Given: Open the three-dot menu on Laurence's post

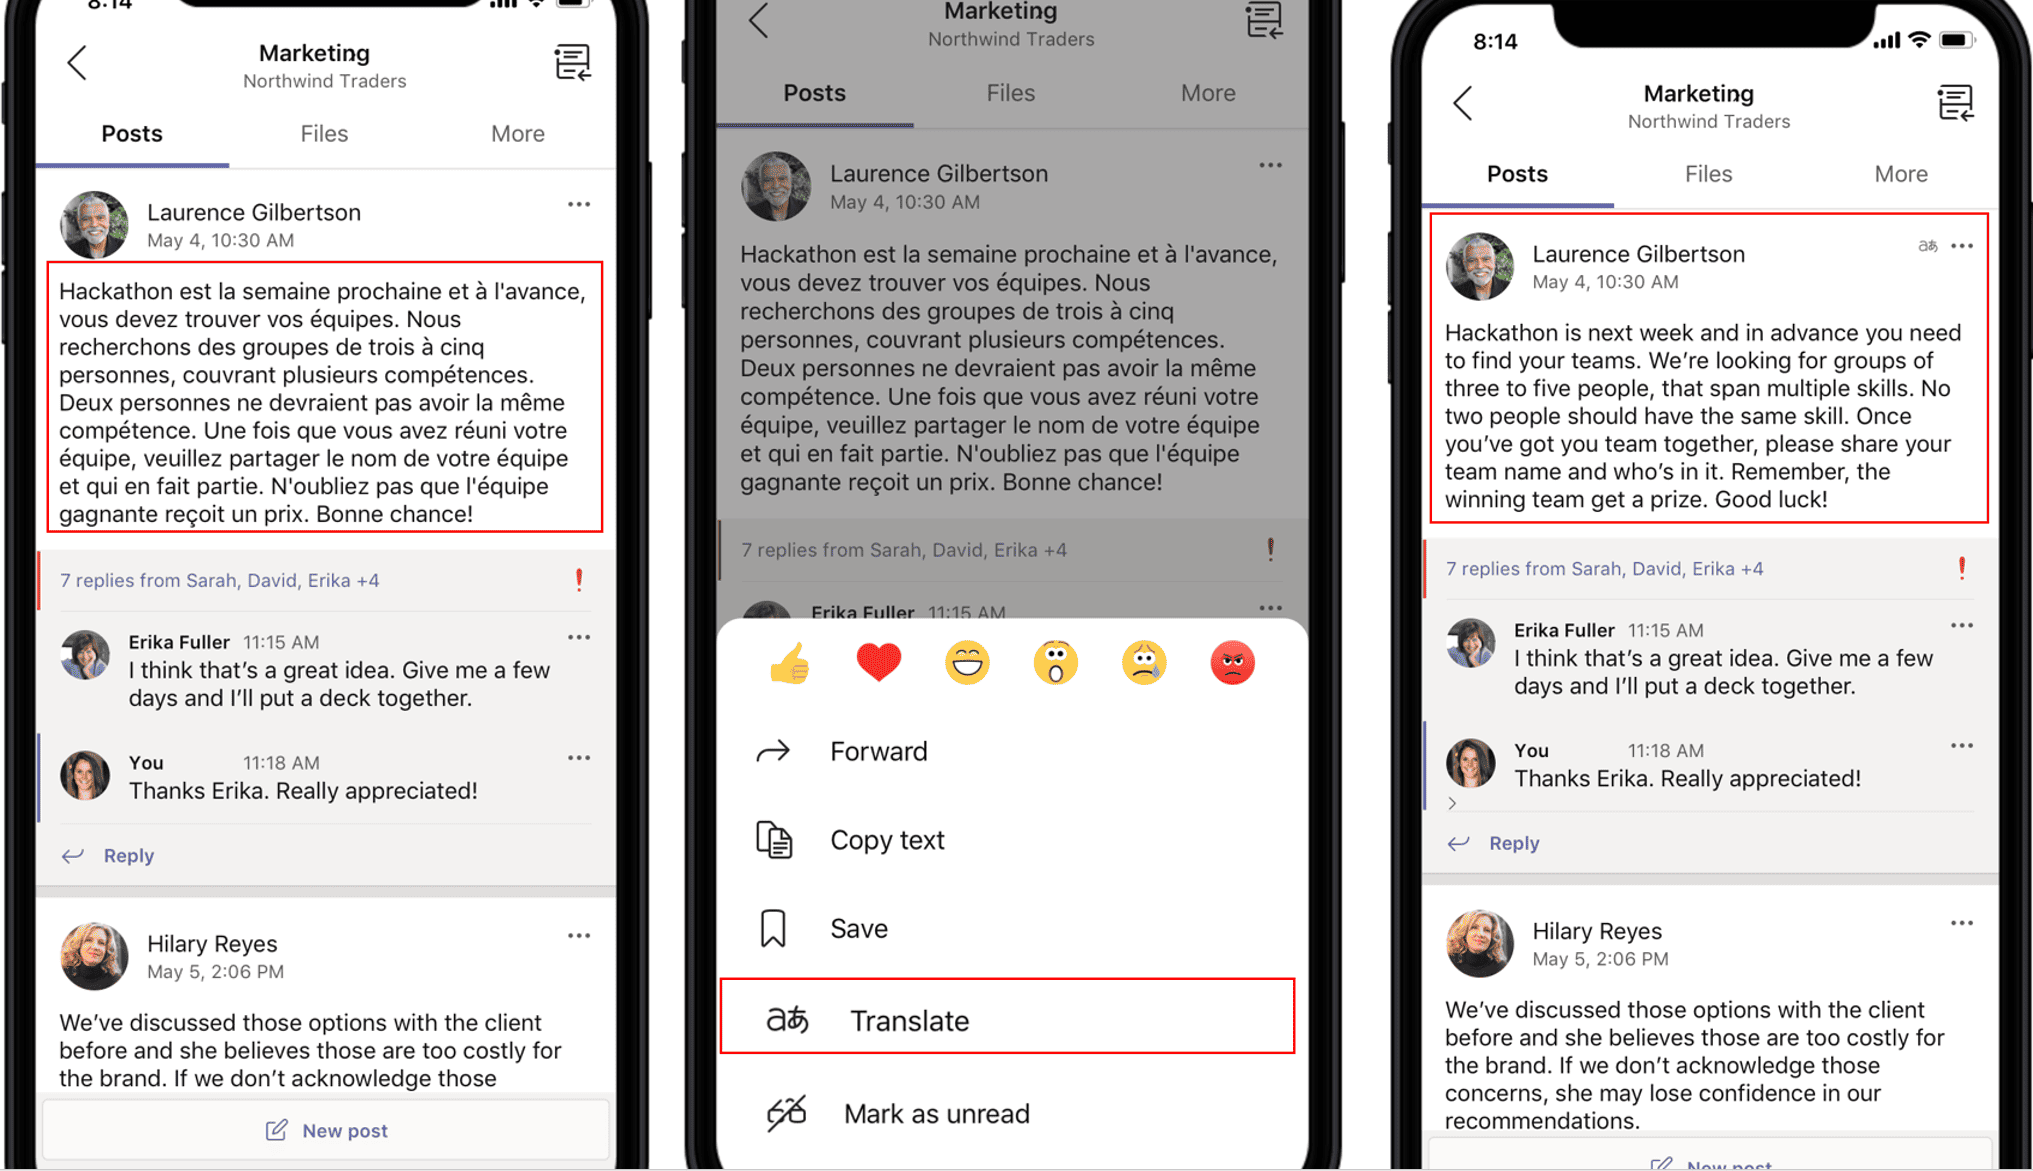Looking at the screenshot, I should coord(579,205).
